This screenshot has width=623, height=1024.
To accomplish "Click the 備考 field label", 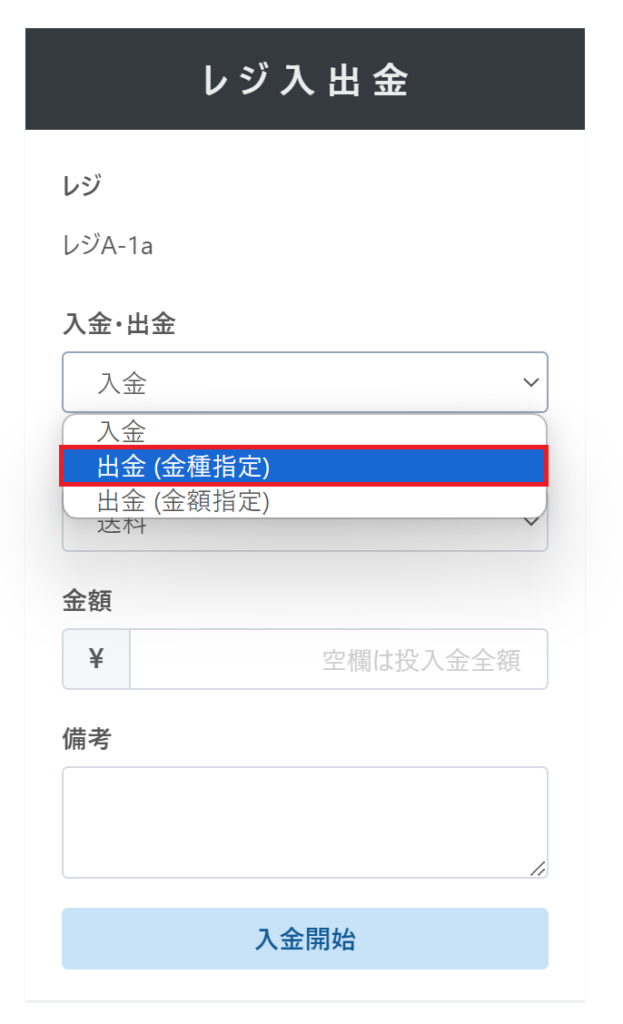I will (87, 738).
